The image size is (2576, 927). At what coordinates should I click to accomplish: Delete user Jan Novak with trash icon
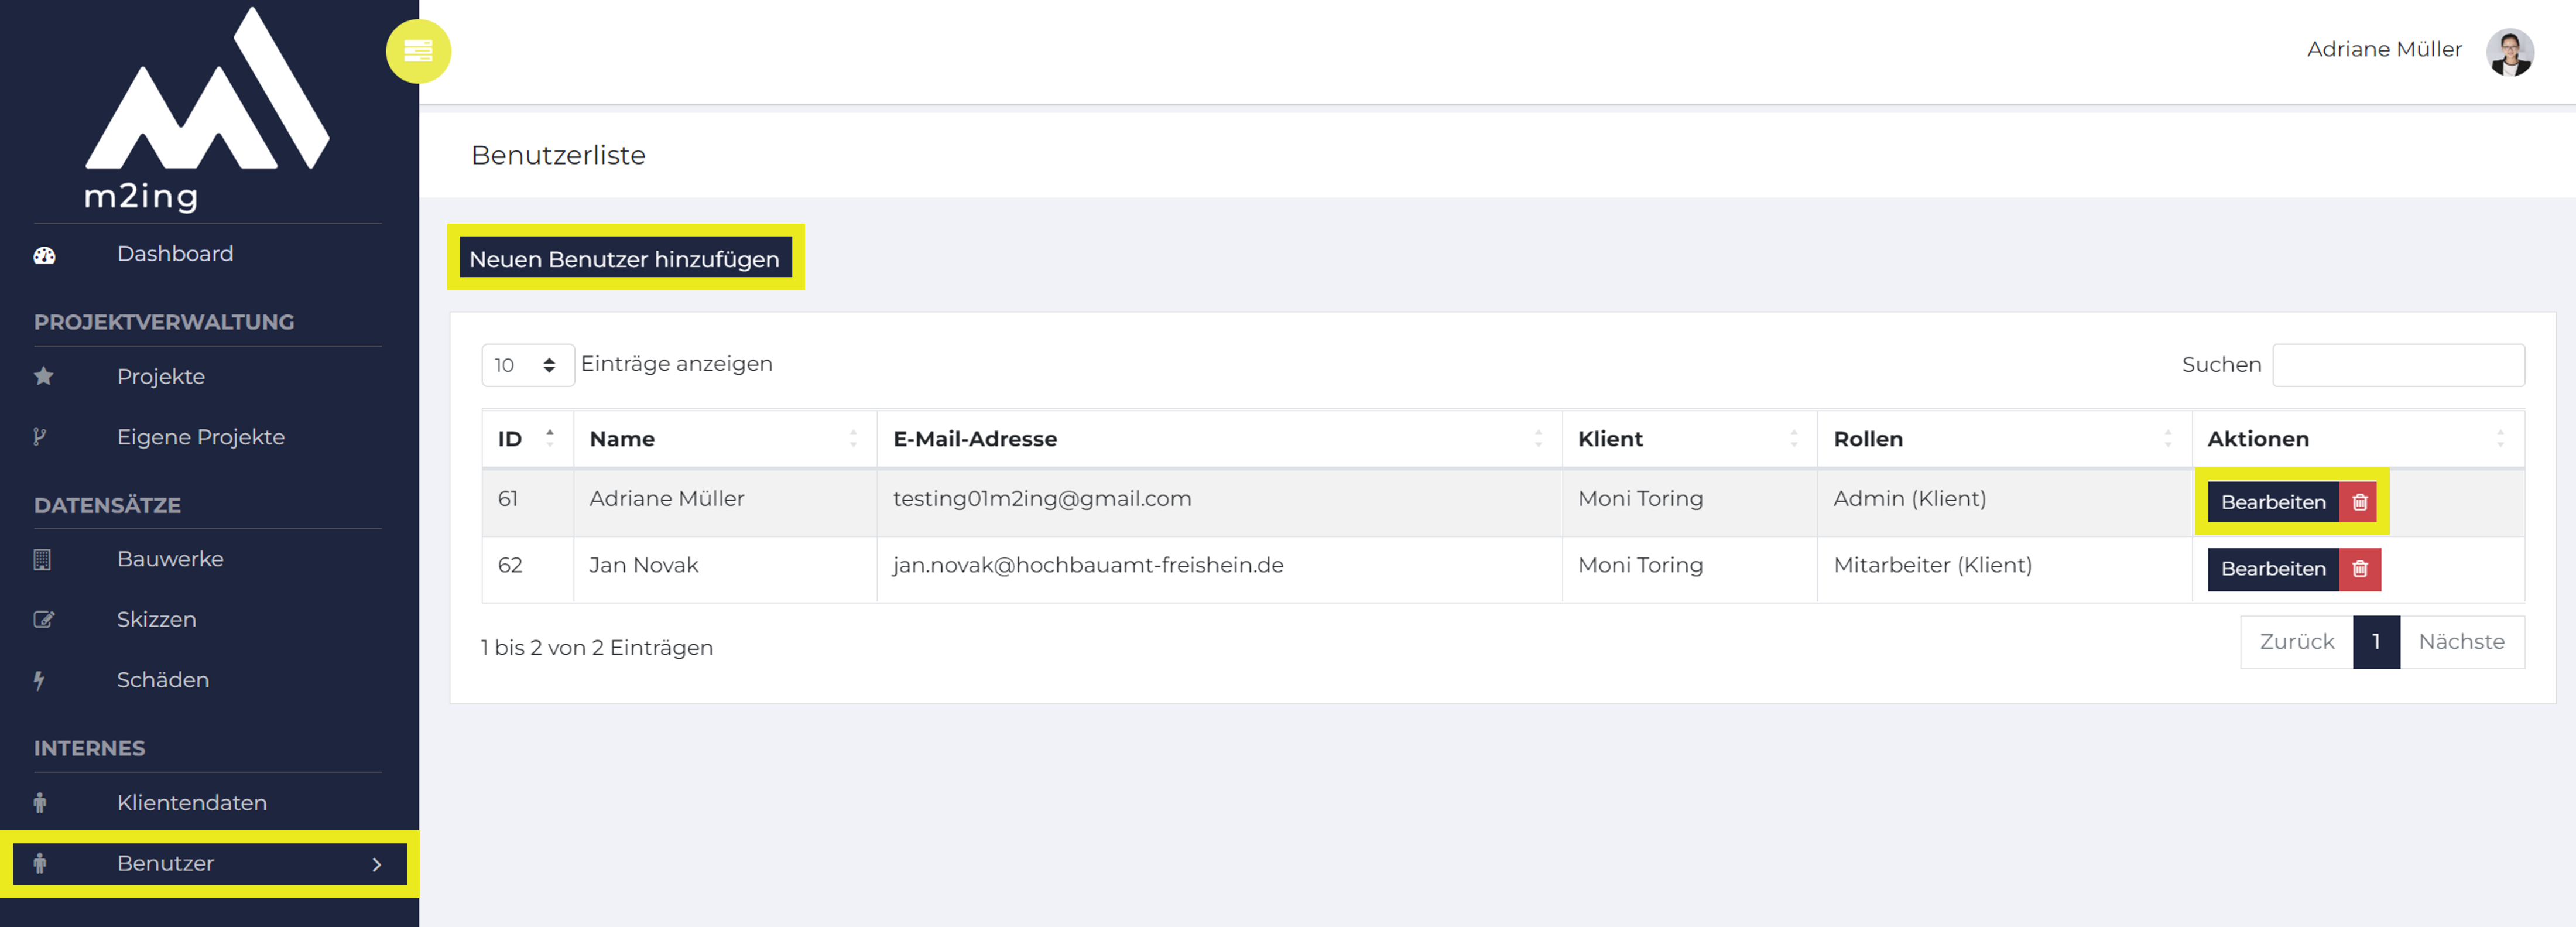2359,569
